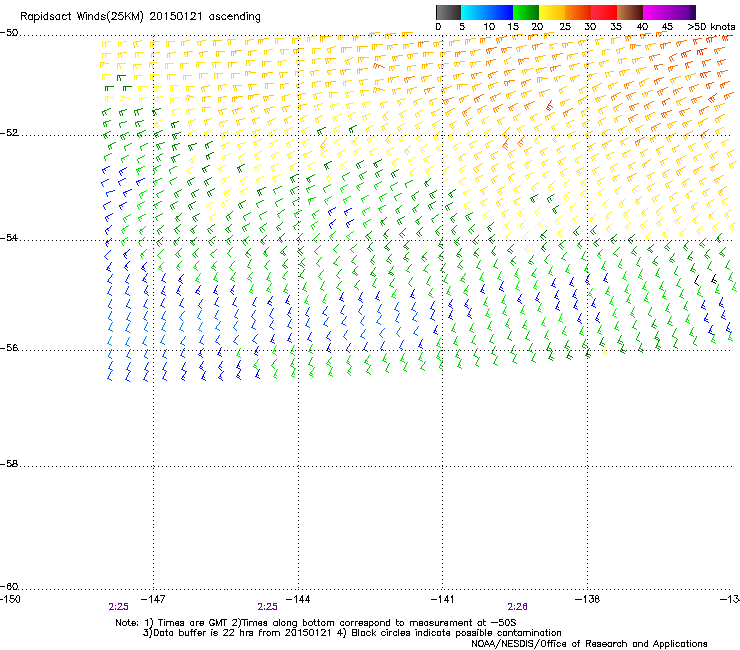Click the latitude label -50
740x650 pixels.
[x=9, y=33]
